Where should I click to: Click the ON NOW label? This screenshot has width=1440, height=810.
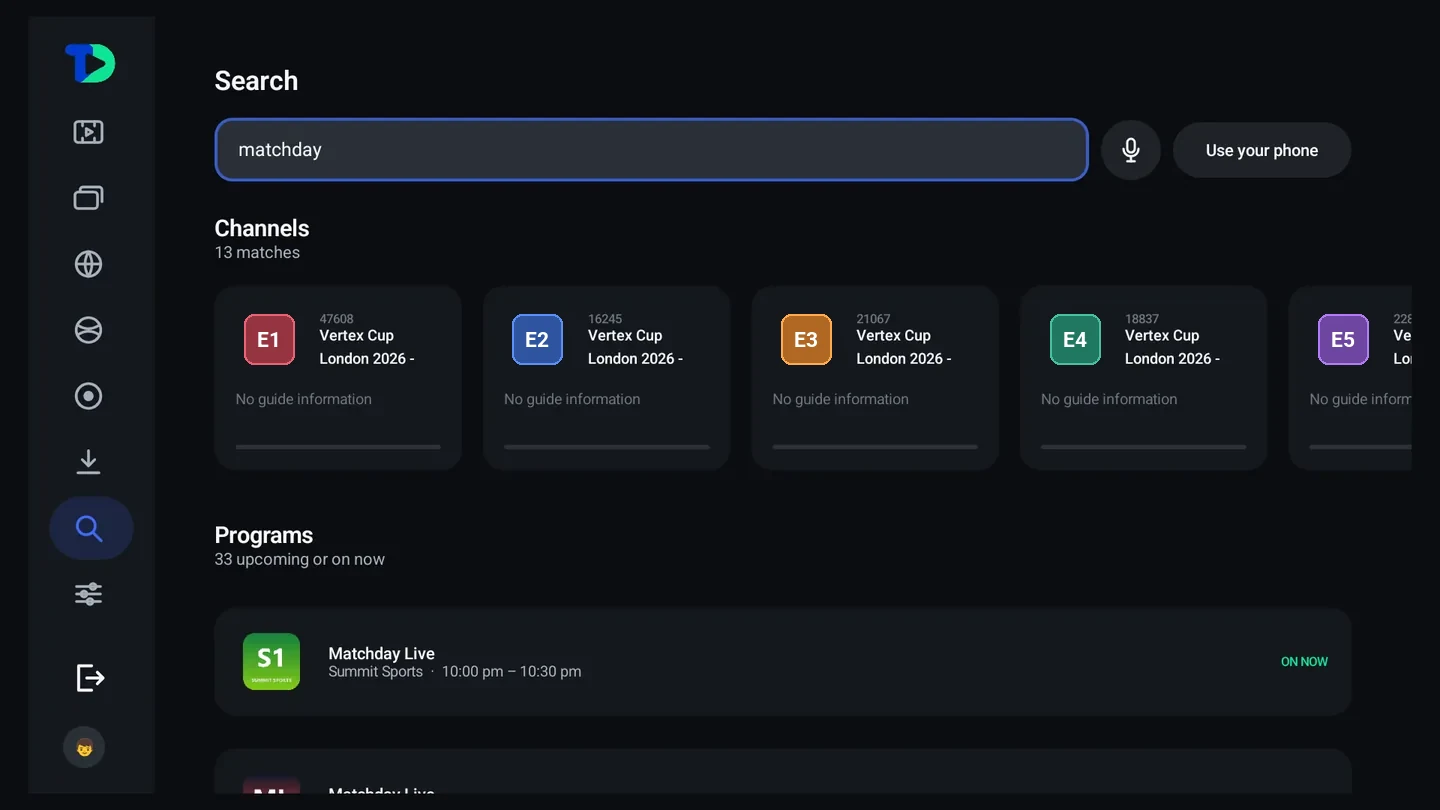click(x=1304, y=662)
